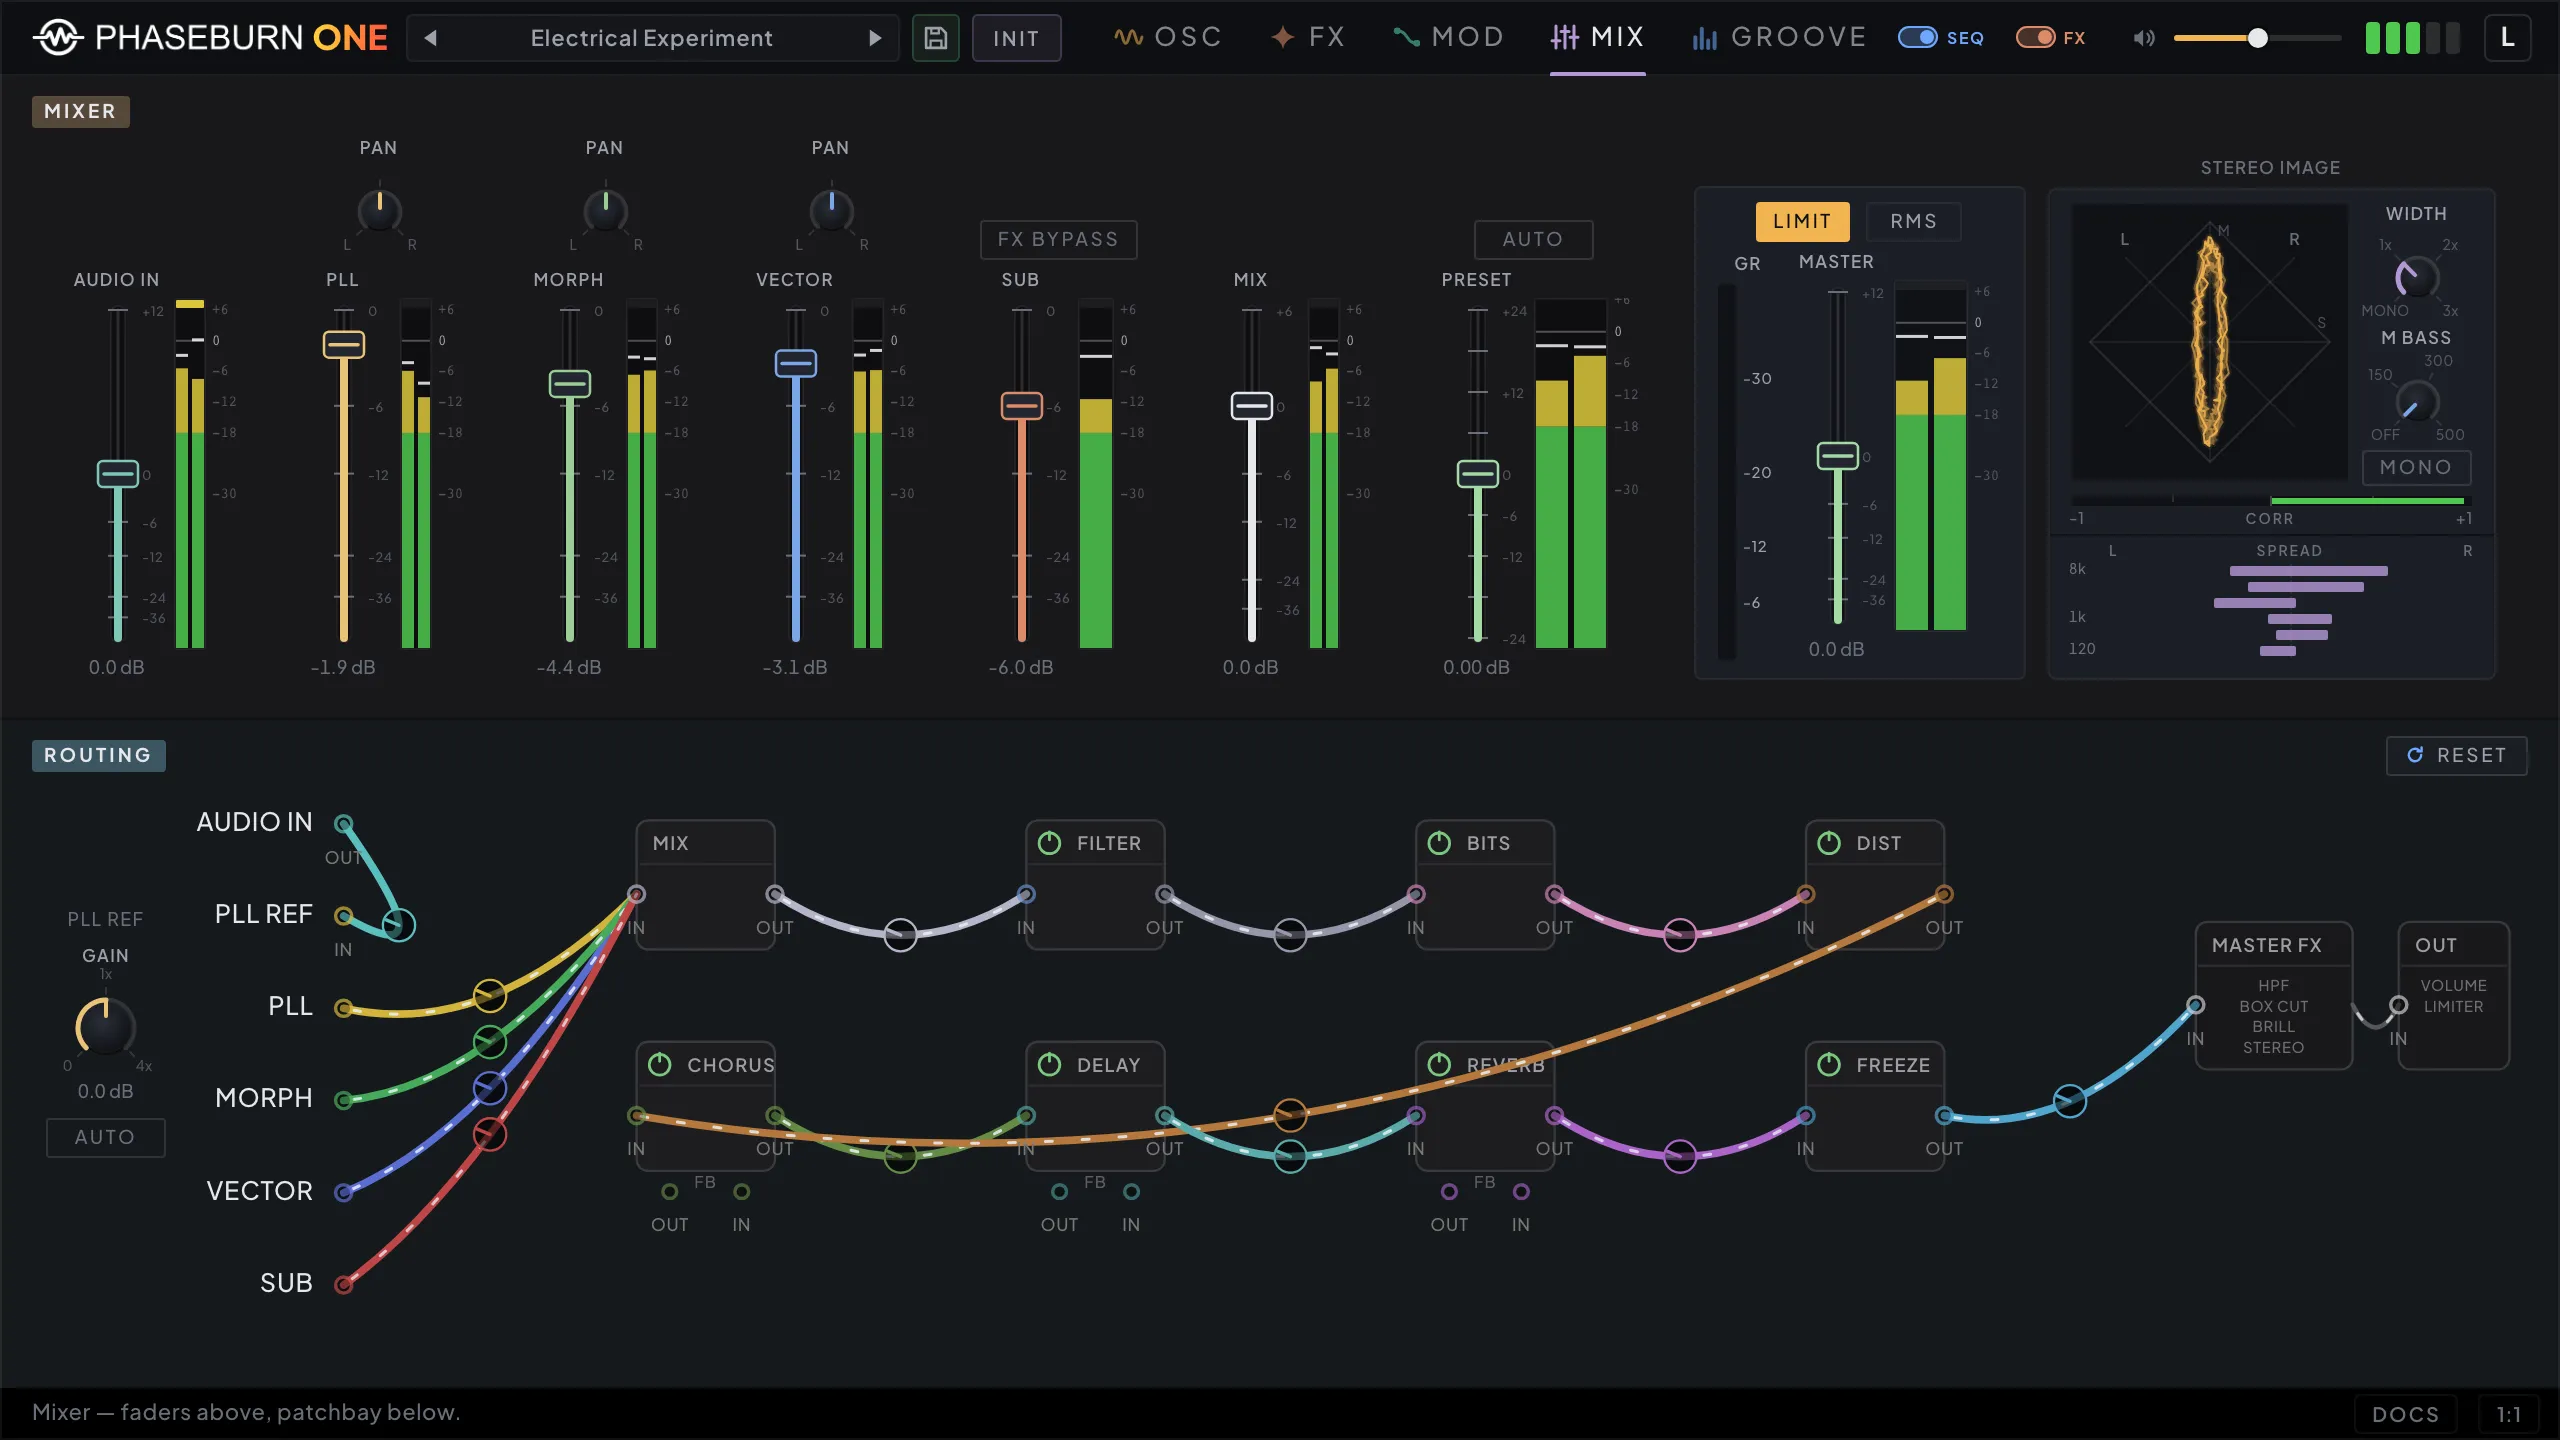The height and width of the screenshot is (1440, 2560).
Task: Toggle the MONO stereo image button
Action: (x=2416, y=467)
